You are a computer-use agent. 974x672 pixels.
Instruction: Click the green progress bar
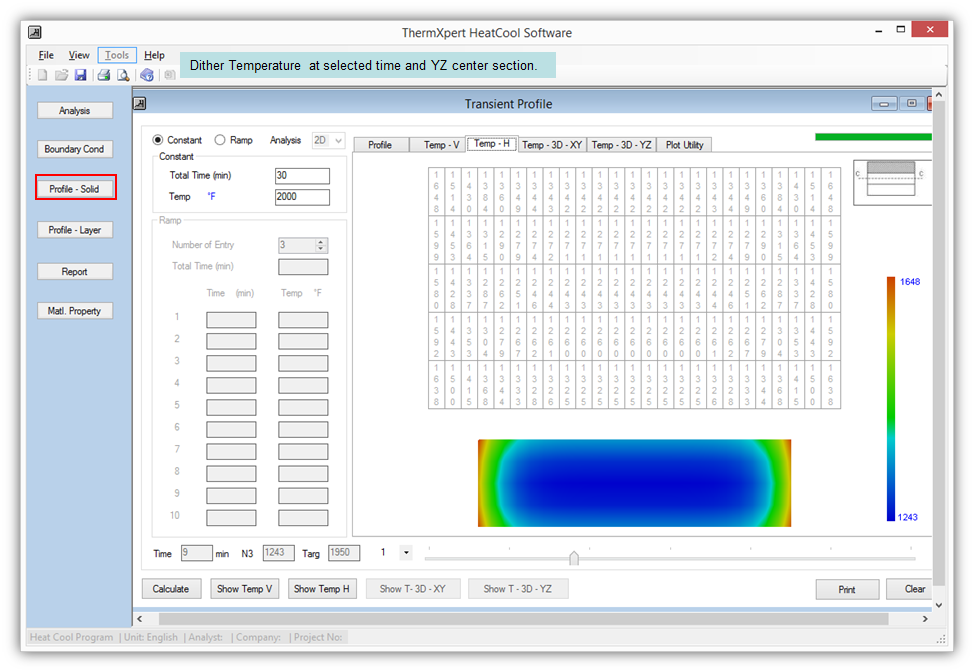[873, 137]
